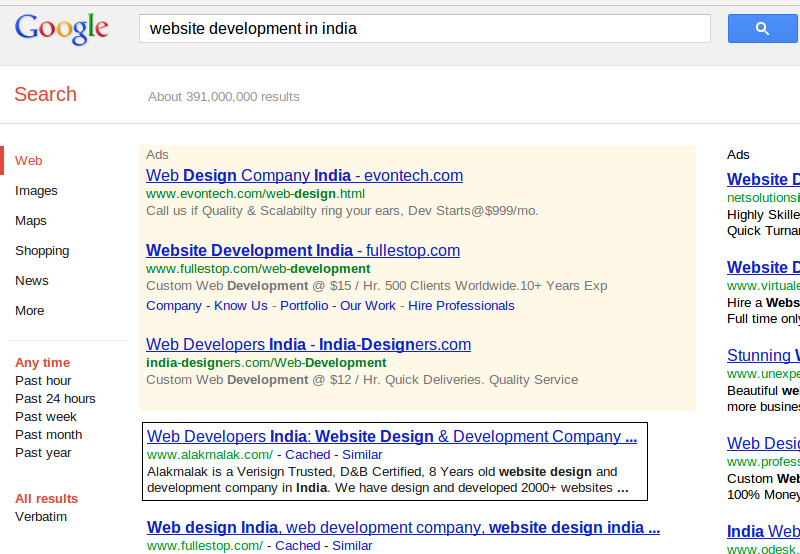Select the Web search category
The height and width of the screenshot is (554, 800).
(x=29, y=161)
